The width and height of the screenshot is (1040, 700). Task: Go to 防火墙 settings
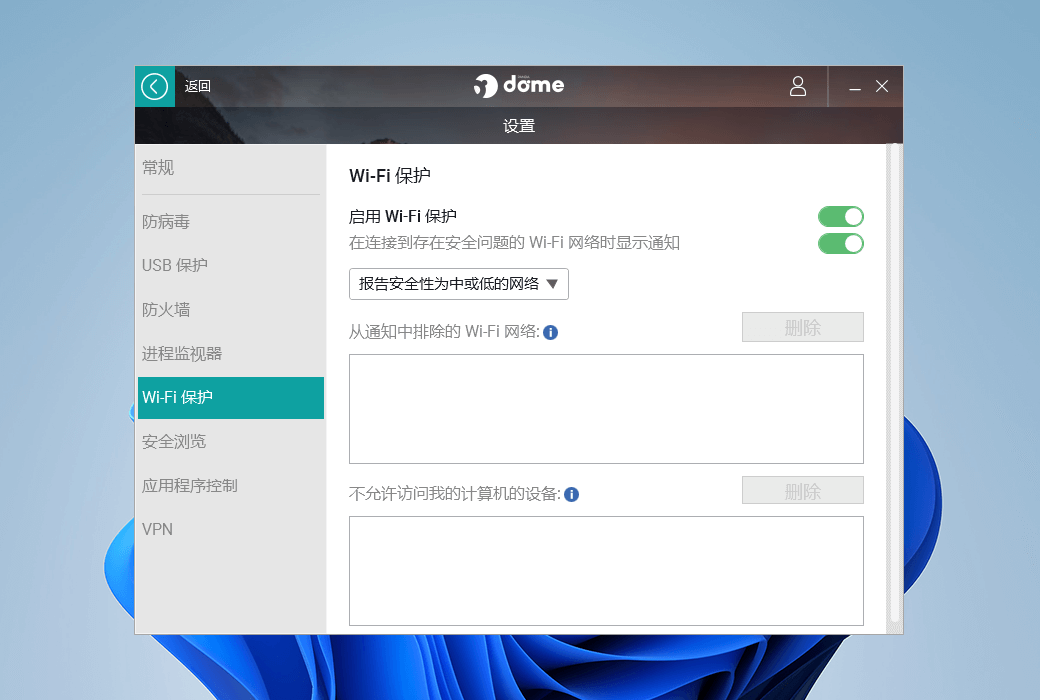click(x=166, y=310)
